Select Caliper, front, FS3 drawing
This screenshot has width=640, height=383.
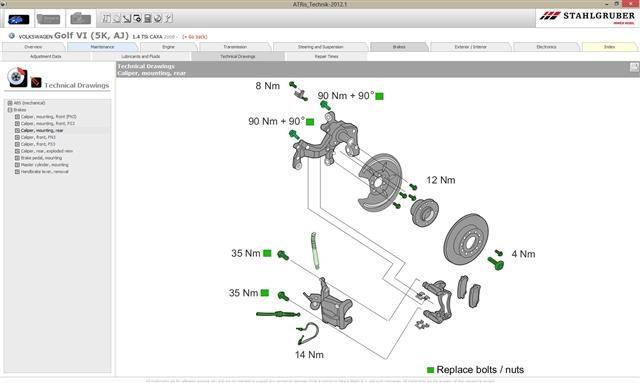point(38,144)
